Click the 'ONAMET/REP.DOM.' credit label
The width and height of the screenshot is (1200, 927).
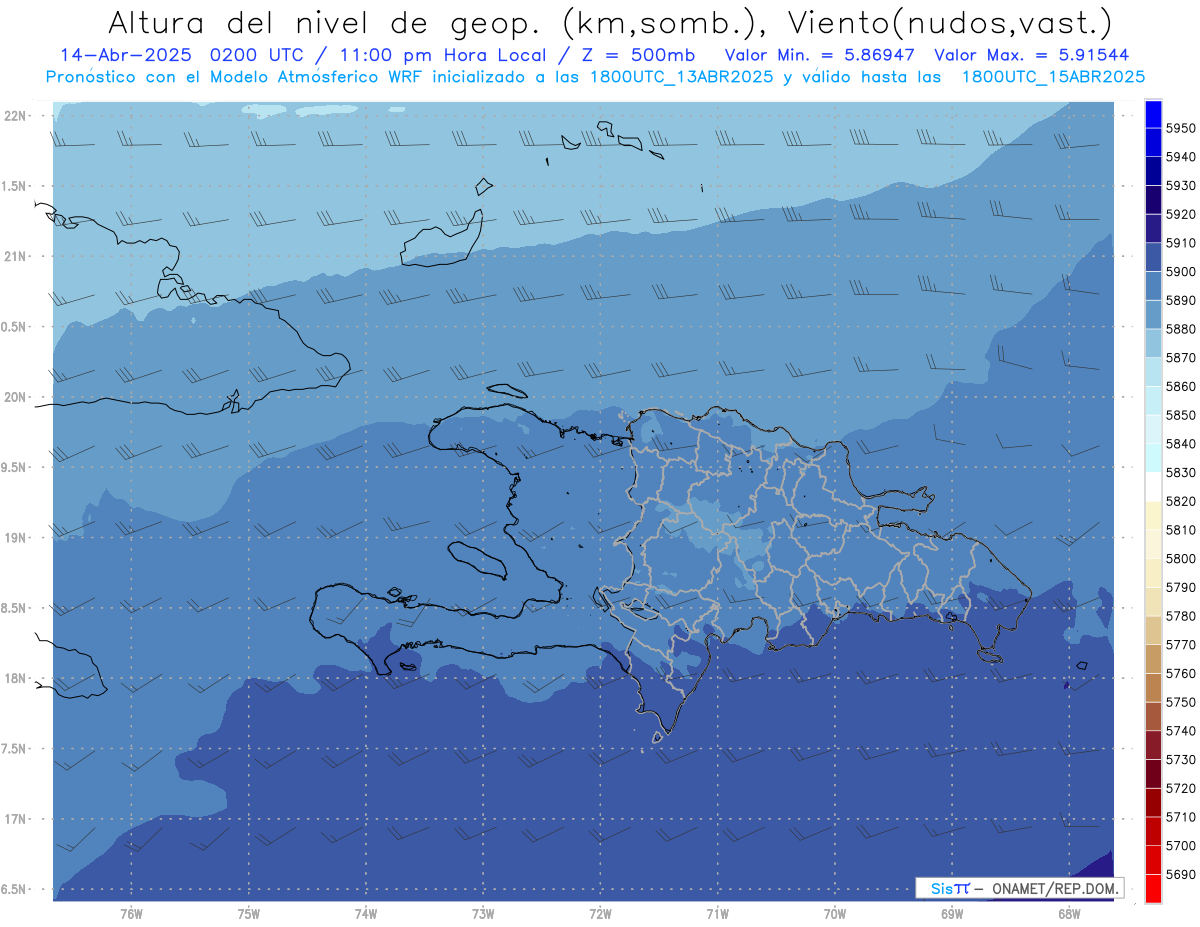(x=1054, y=888)
